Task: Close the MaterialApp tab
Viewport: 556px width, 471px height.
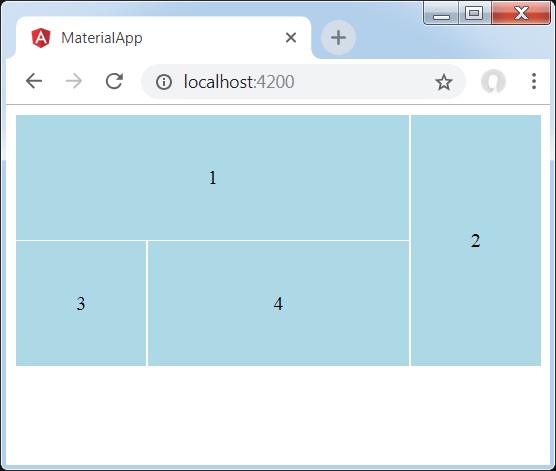Action: [291, 37]
